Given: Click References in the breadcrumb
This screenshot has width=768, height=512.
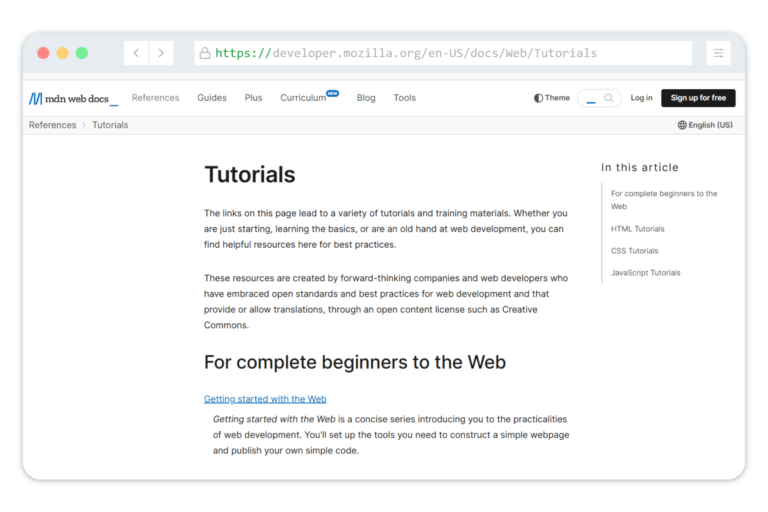Looking at the screenshot, I should click(x=52, y=125).
